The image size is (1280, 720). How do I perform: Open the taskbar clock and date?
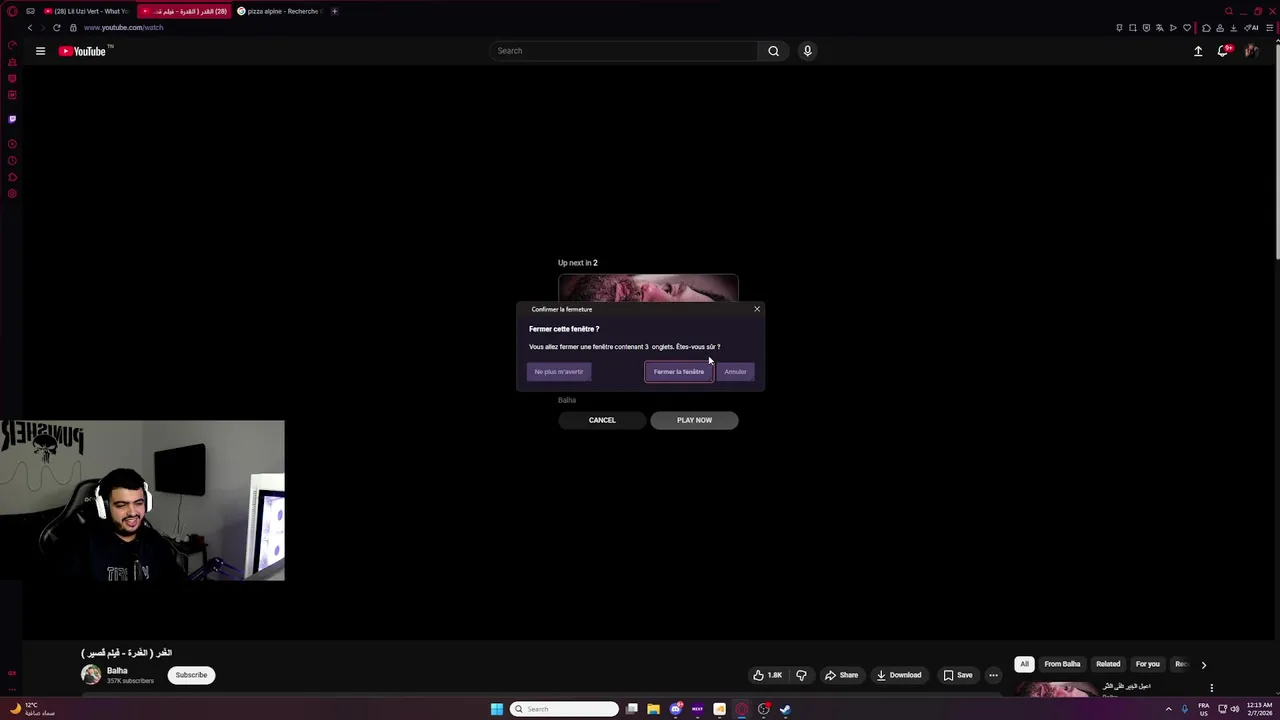pyautogui.click(x=1259, y=709)
